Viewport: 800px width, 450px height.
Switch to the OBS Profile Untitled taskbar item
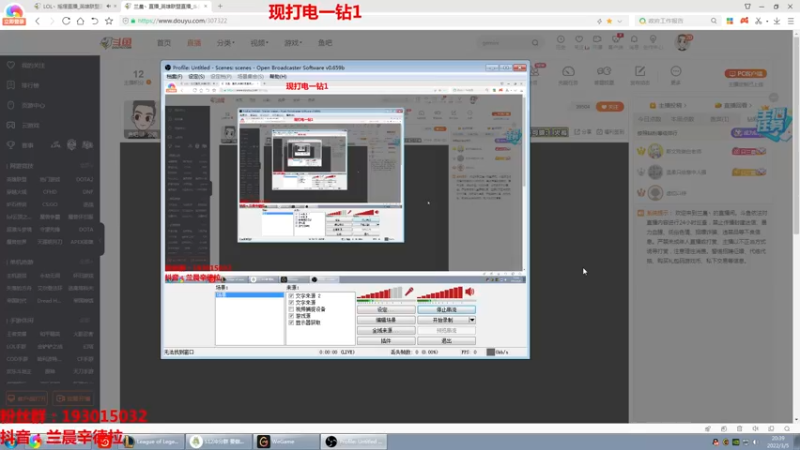(x=353, y=441)
